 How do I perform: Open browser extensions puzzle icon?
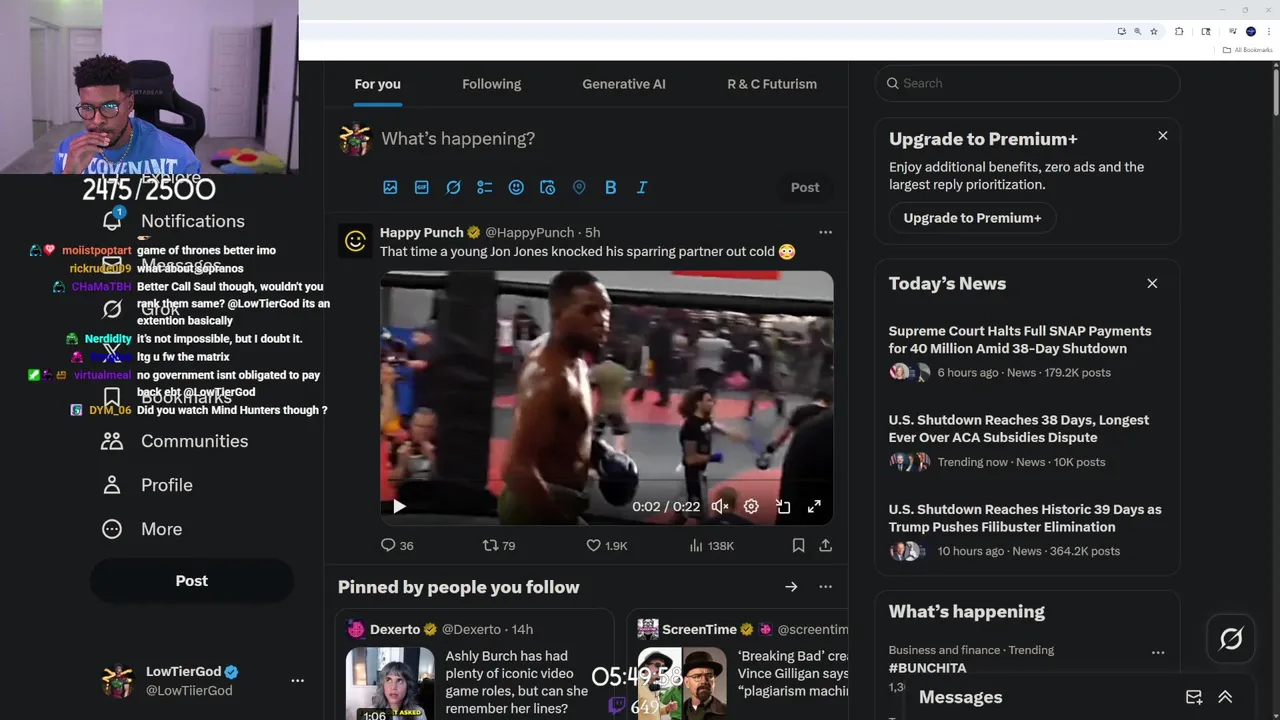click(x=1179, y=31)
